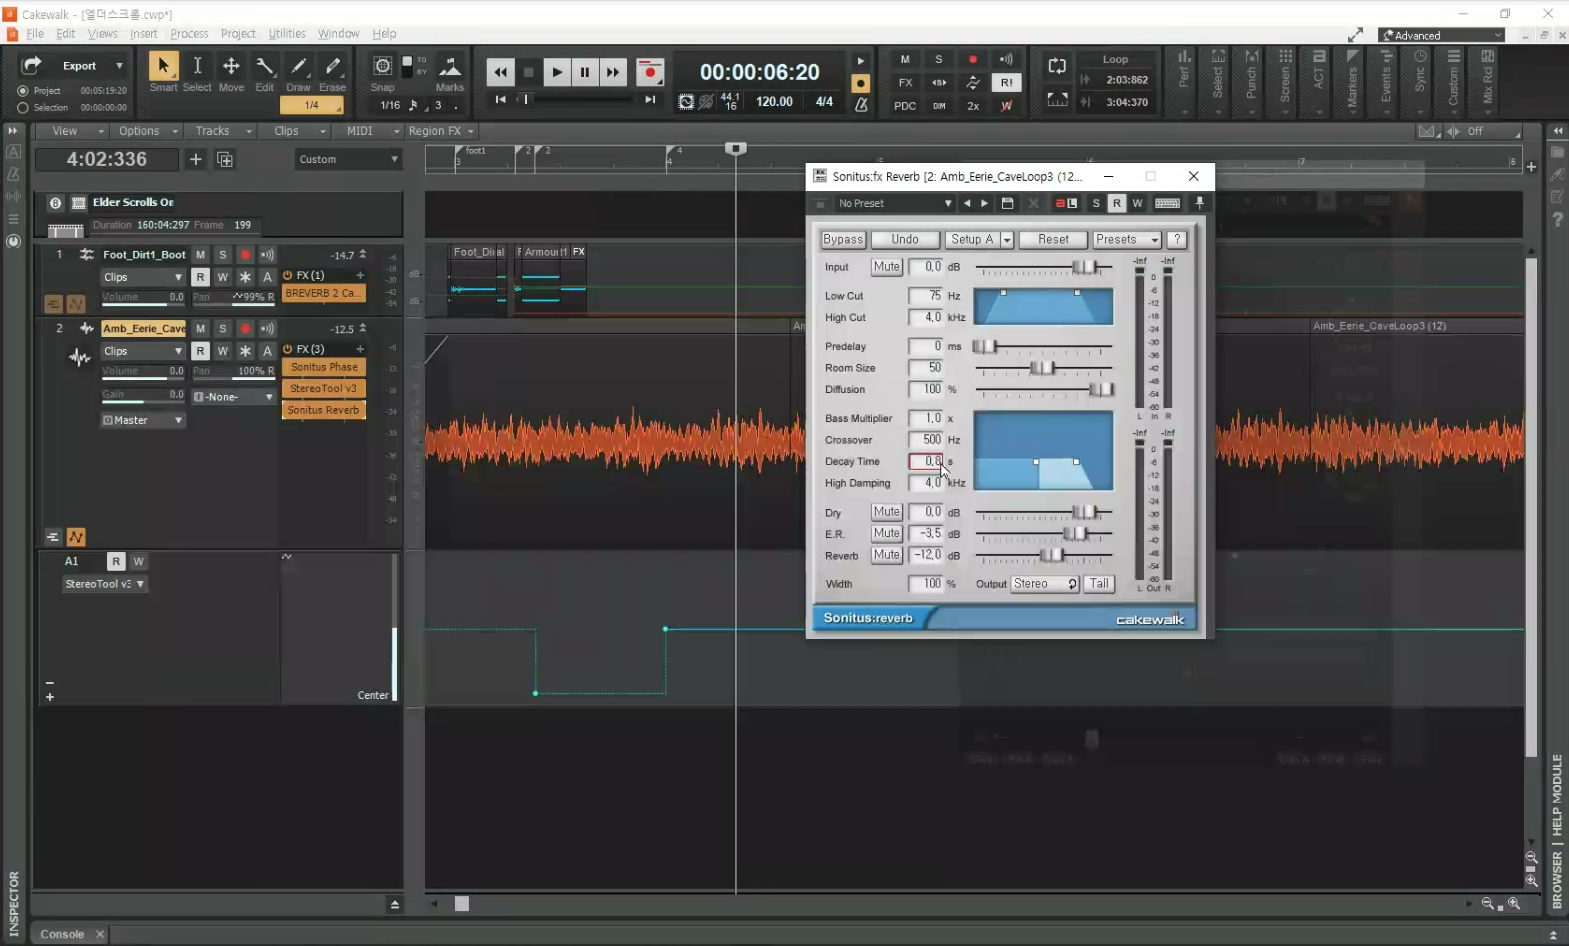Image resolution: width=1569 pixels, height=946 pixels.
Task: Add effect to Foot_Dirt1_Boot FX rack
Action: (360, 275)
